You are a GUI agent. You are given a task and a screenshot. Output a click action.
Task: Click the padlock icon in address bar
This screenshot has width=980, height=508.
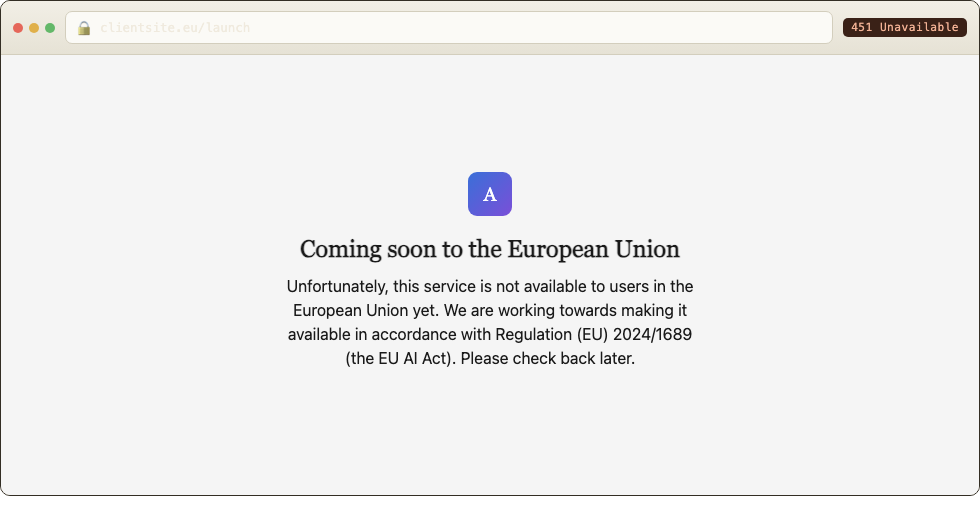click(84, 28)
